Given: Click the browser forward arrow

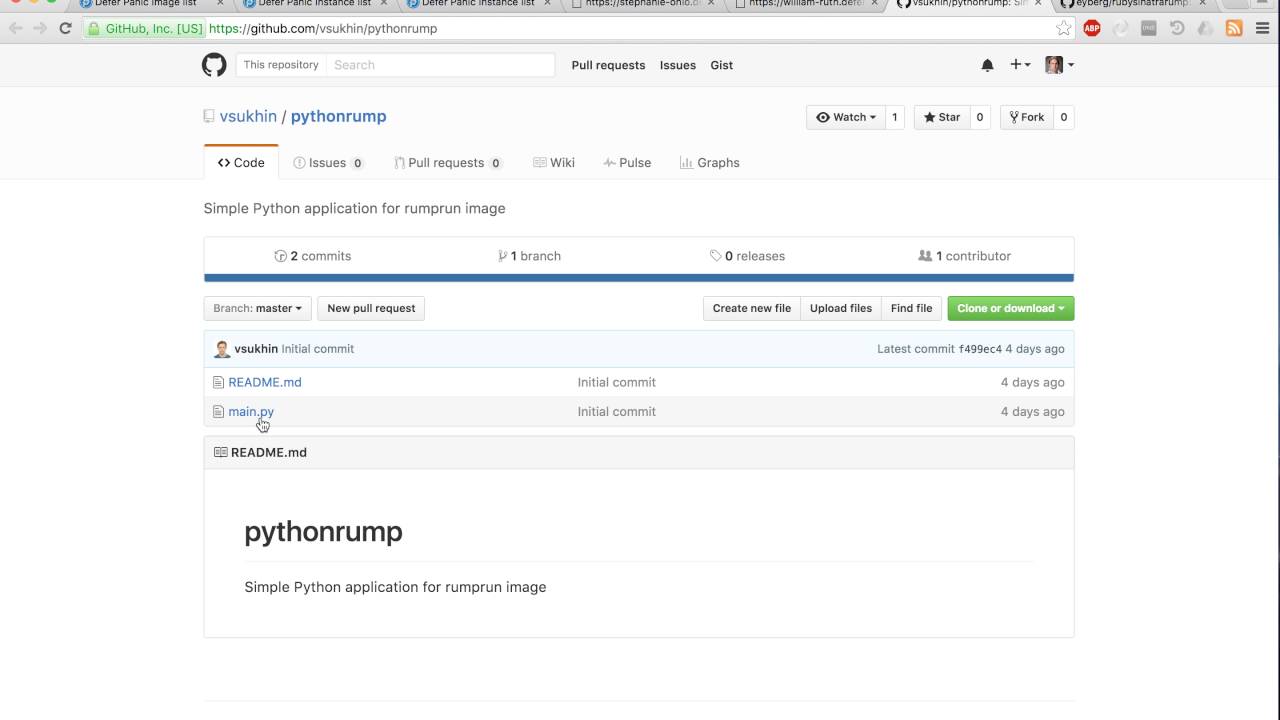Looking at the screenshot, I should point(40,28).
